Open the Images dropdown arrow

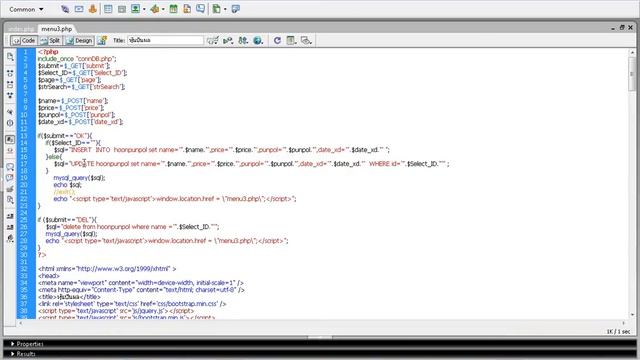coord(144,9)
